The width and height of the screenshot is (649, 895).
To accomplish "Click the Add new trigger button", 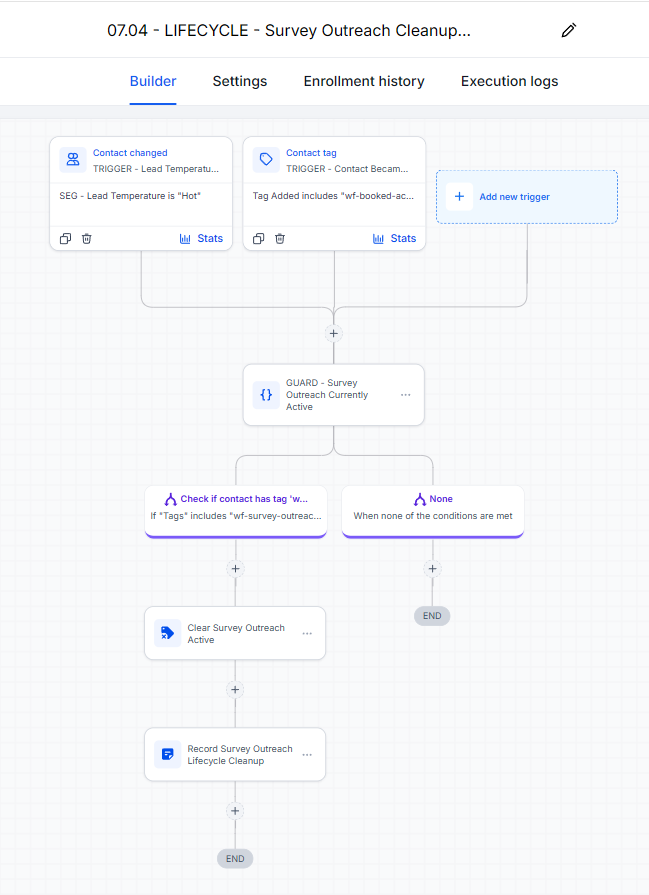I will tap(527, 197).
